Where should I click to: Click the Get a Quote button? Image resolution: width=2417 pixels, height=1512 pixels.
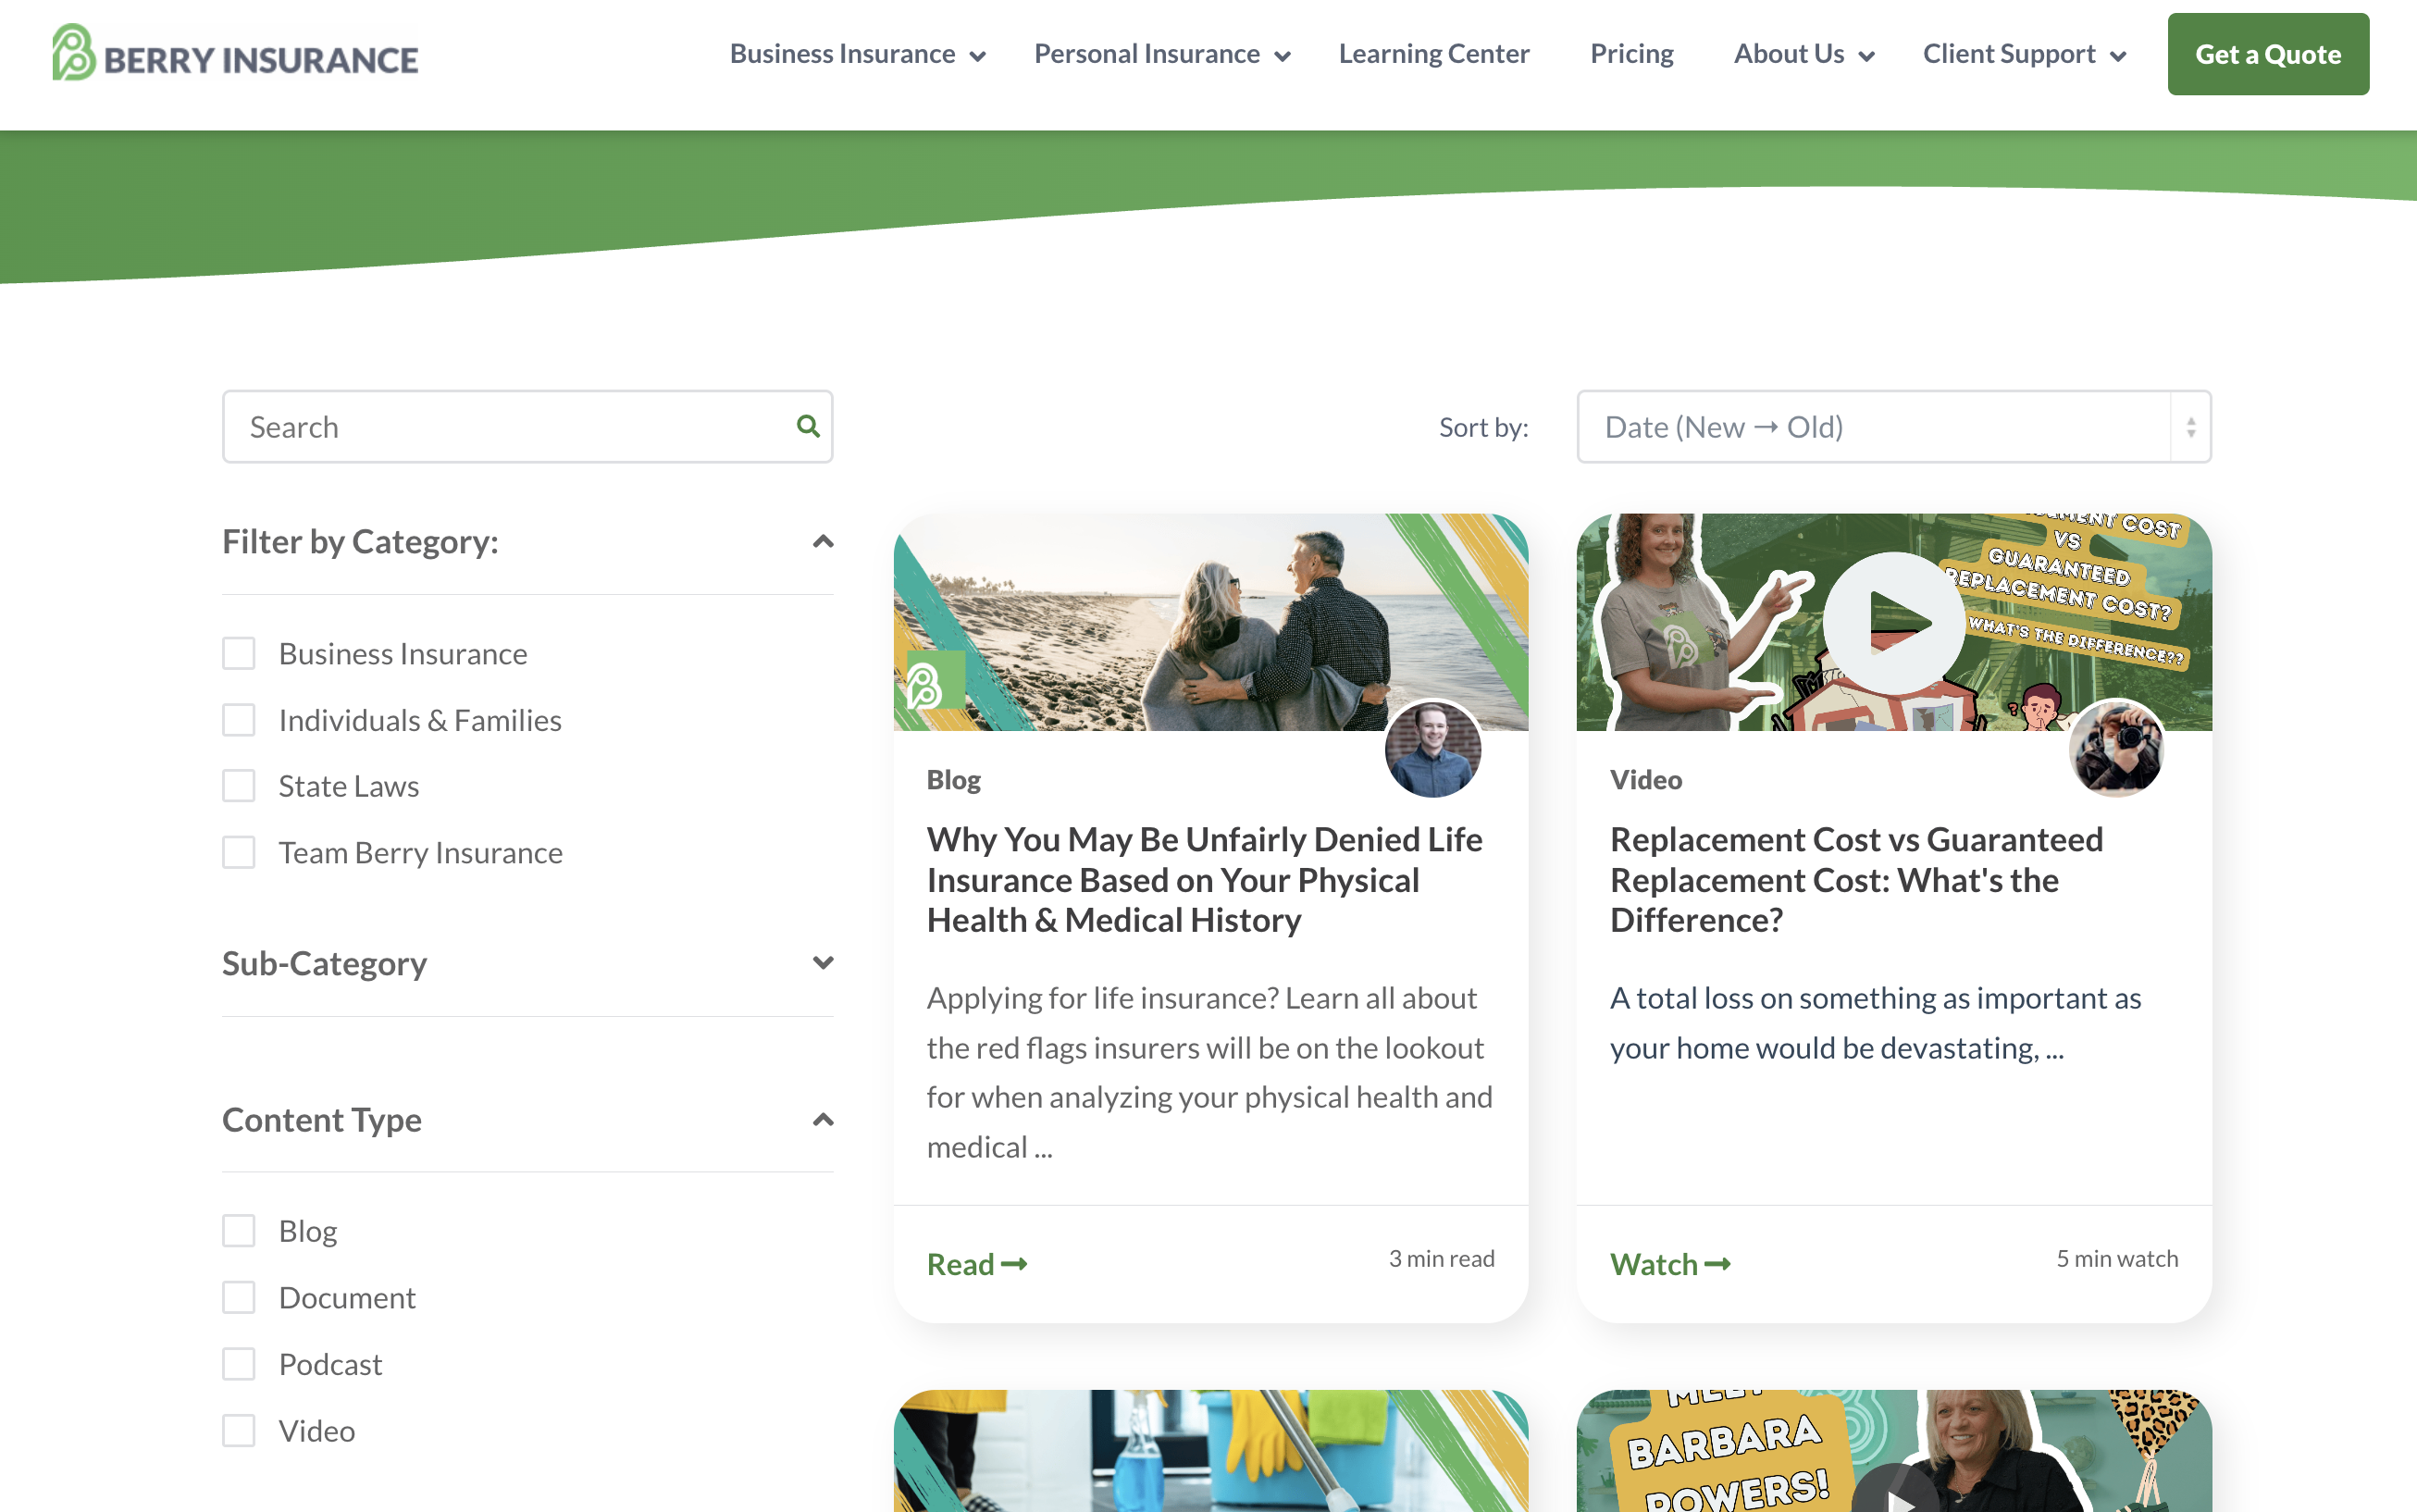coord(2267,54)
